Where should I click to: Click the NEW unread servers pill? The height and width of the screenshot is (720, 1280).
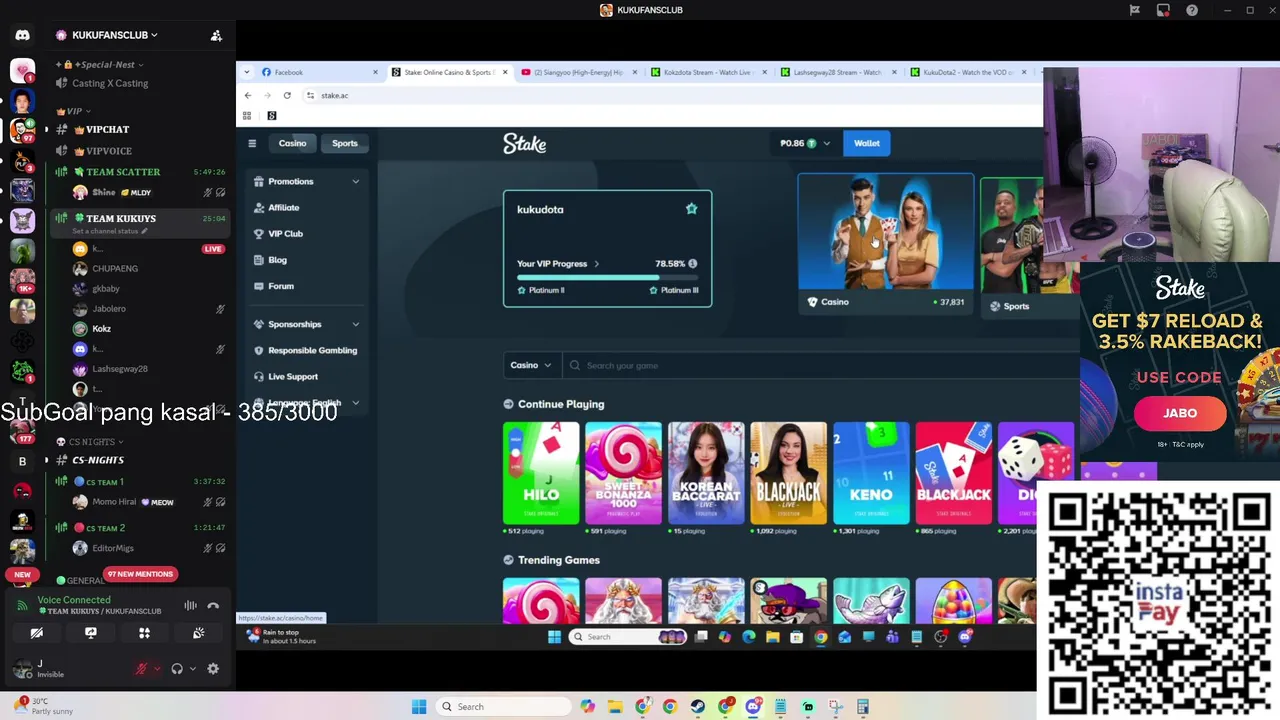(22, 574)
